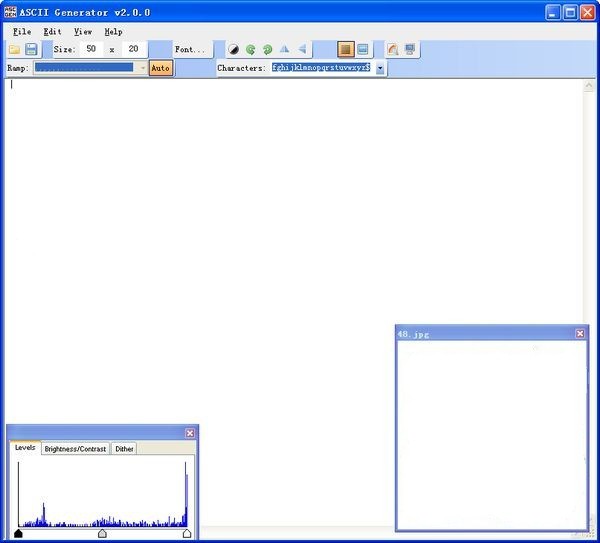600x543 pixels.
Task: Toggle the orange-highlighted brown square view button
Action: 346,49
